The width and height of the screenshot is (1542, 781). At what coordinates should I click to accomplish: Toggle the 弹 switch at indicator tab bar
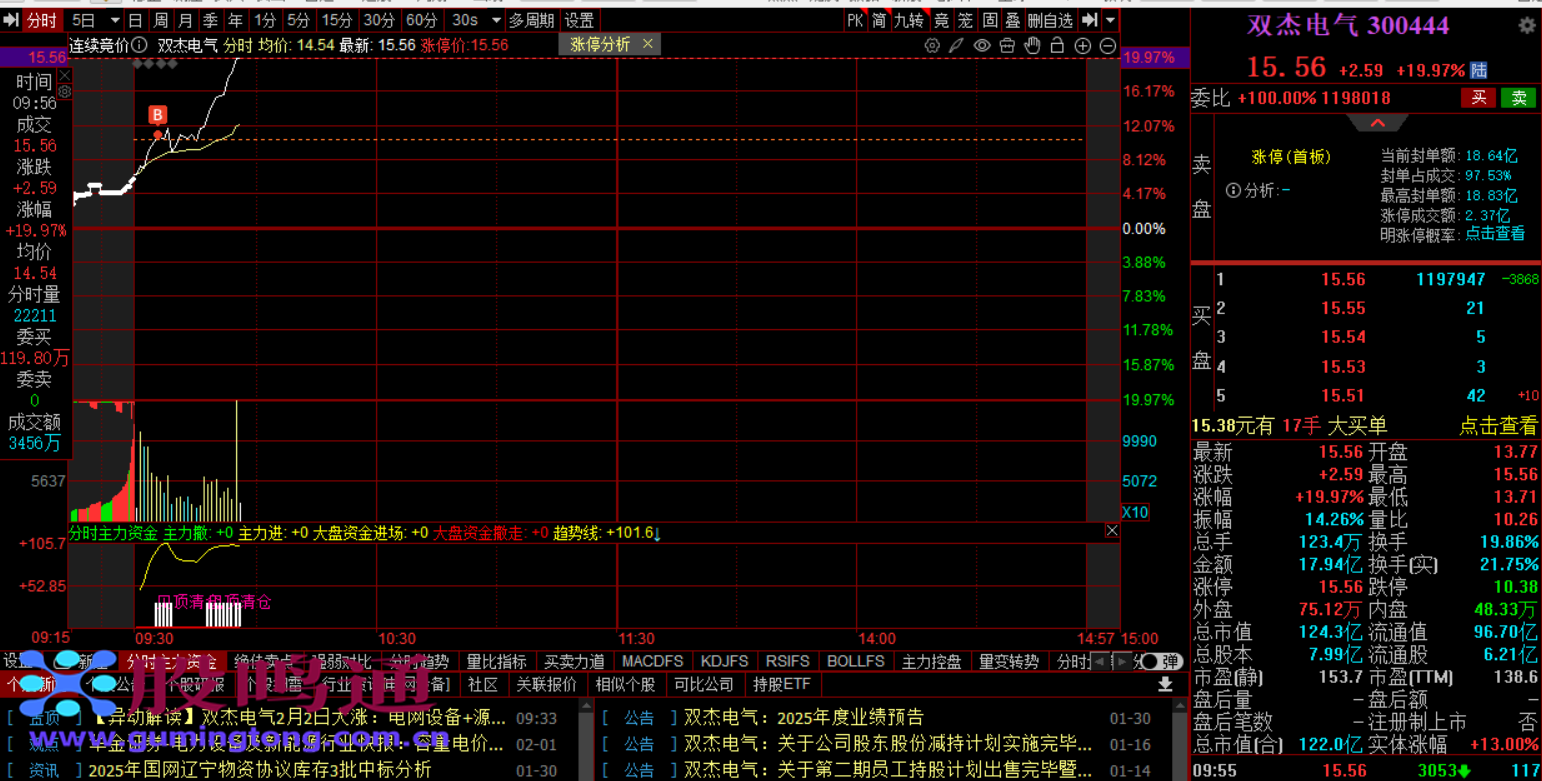tap(1160, 662)
